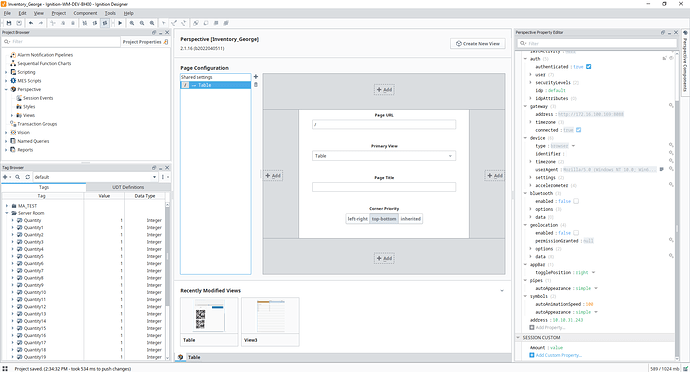Click grid icon in bottom-left status bar

click(5, 368)
